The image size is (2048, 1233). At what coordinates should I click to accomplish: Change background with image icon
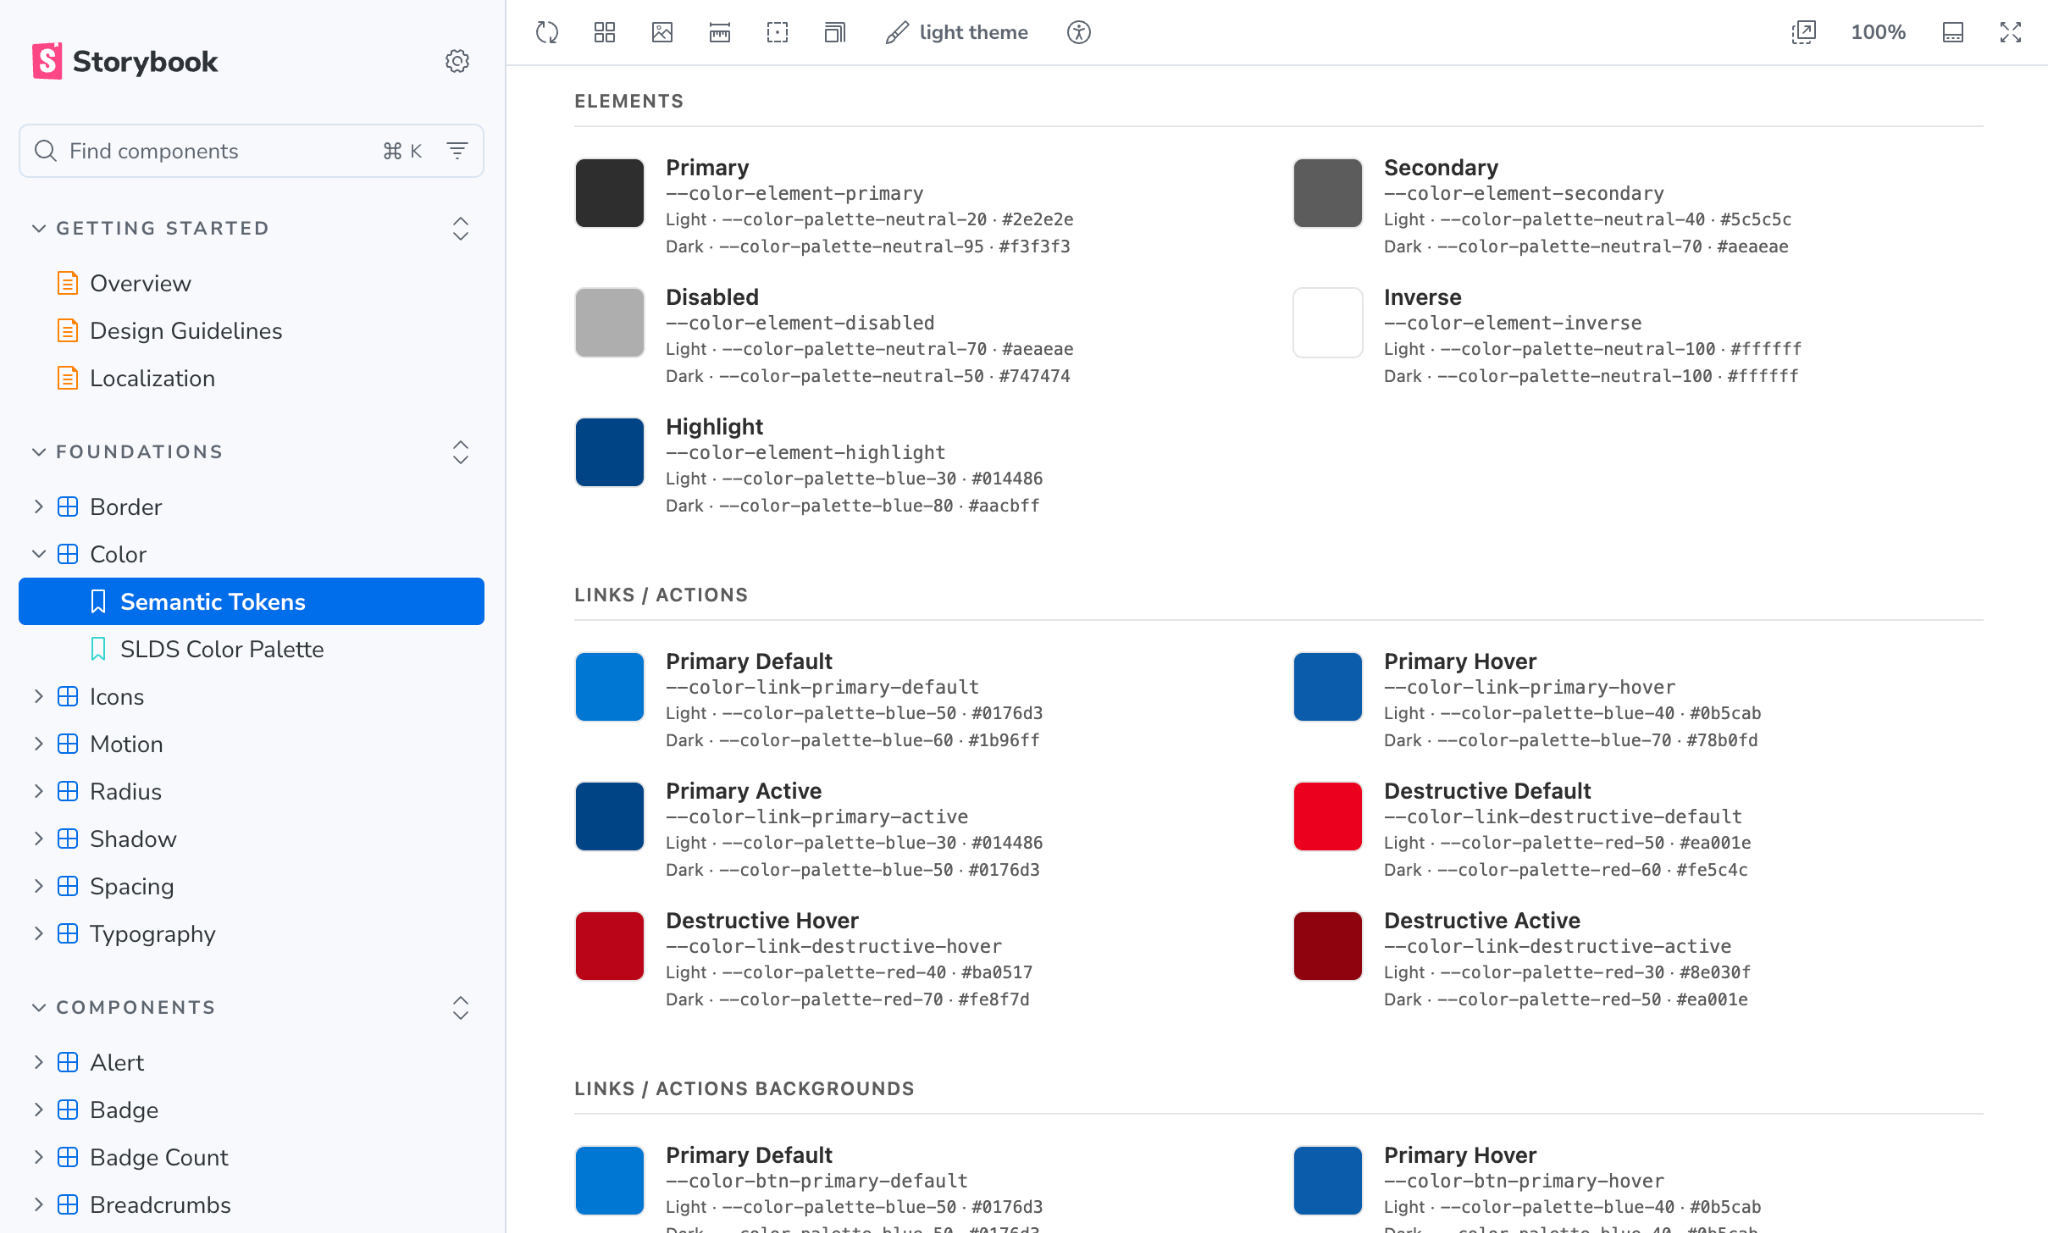(662, 32)
